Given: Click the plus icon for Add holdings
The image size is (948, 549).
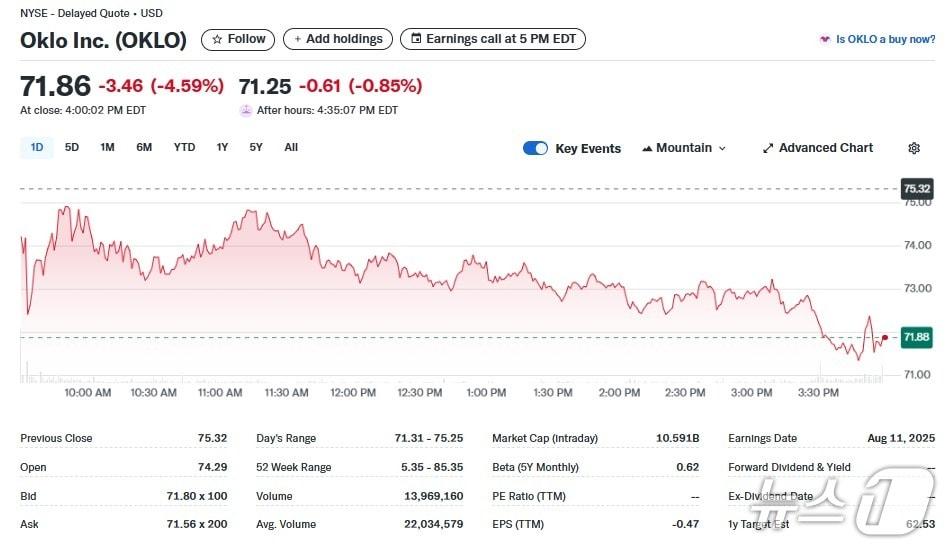Looking at the screenshot, I should tap(297, 39).
